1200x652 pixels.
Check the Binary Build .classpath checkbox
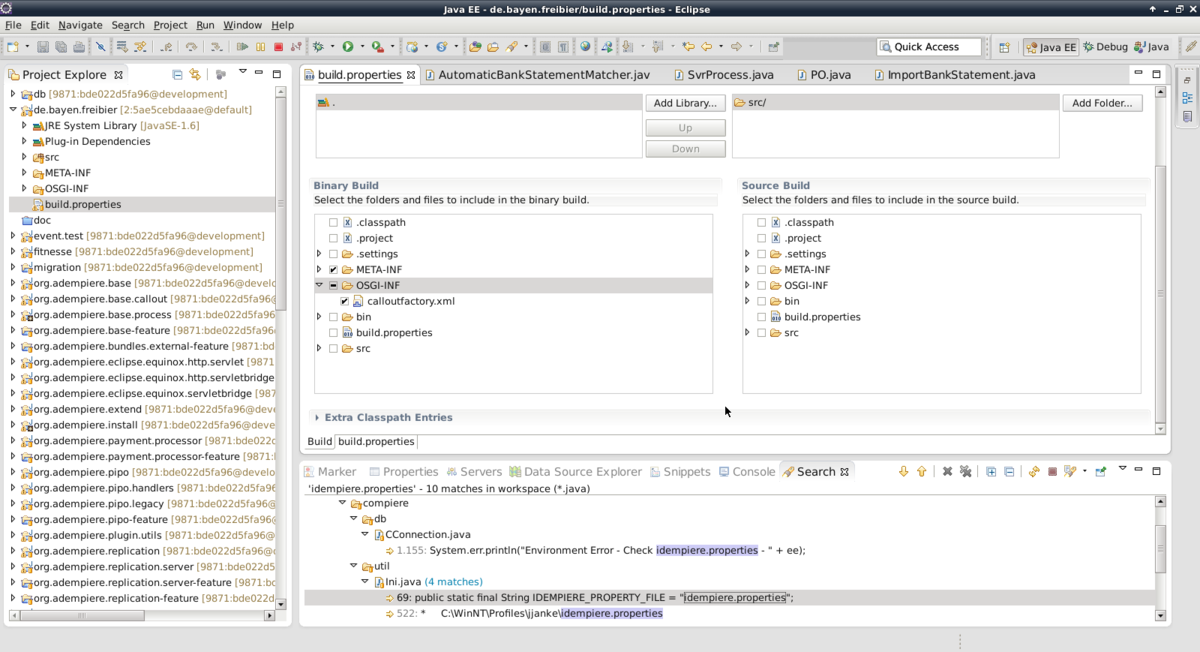tap(333, 223)
